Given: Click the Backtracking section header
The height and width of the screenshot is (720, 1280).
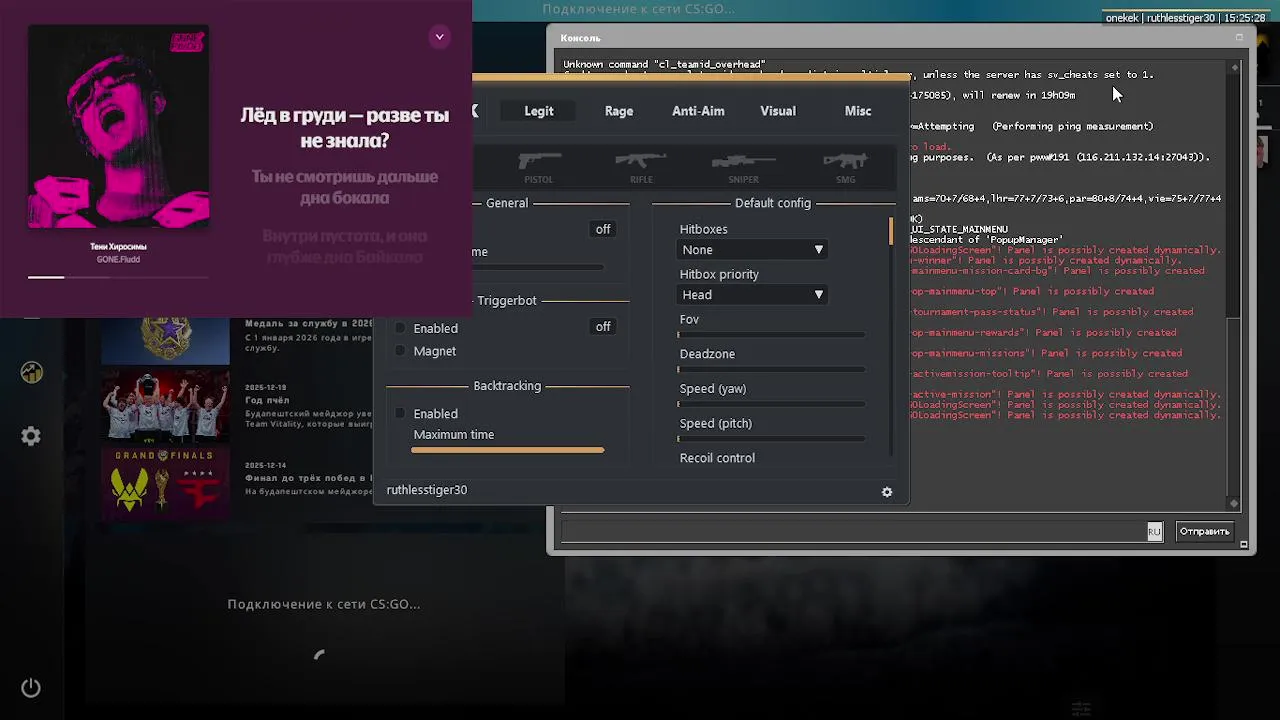Looking at the screenshot, I should tap(507, 386).
